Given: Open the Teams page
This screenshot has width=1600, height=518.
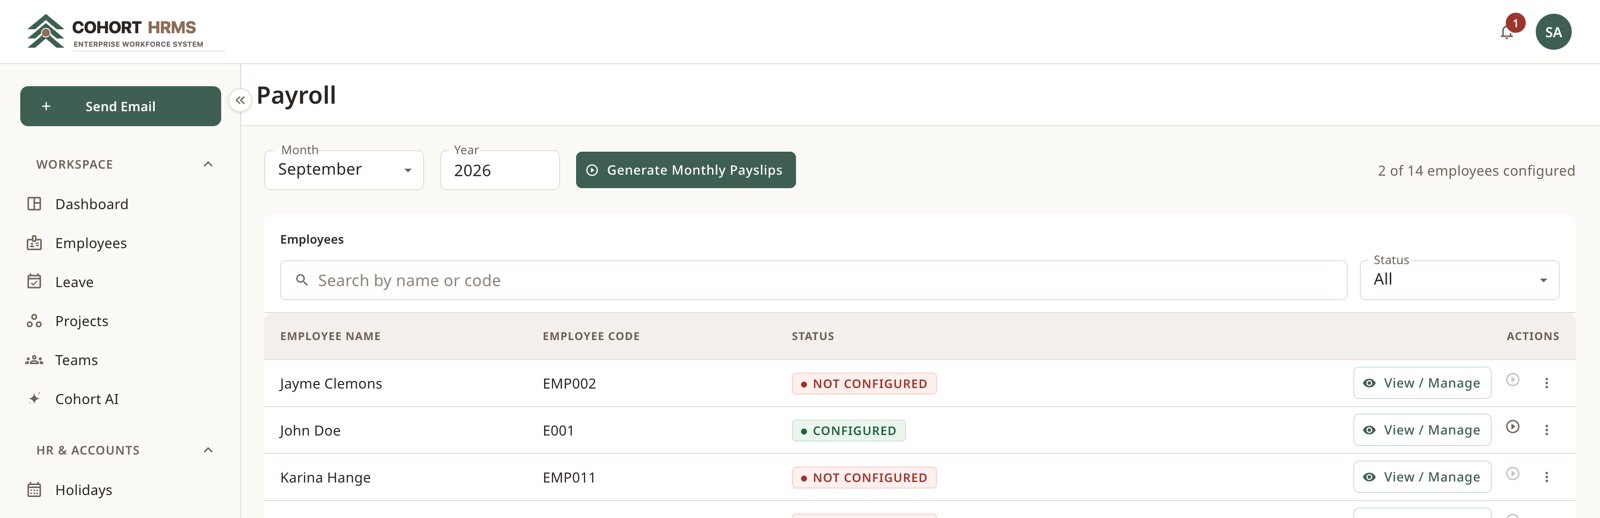Looking at the screenshot, I should (x=120, y=360).
